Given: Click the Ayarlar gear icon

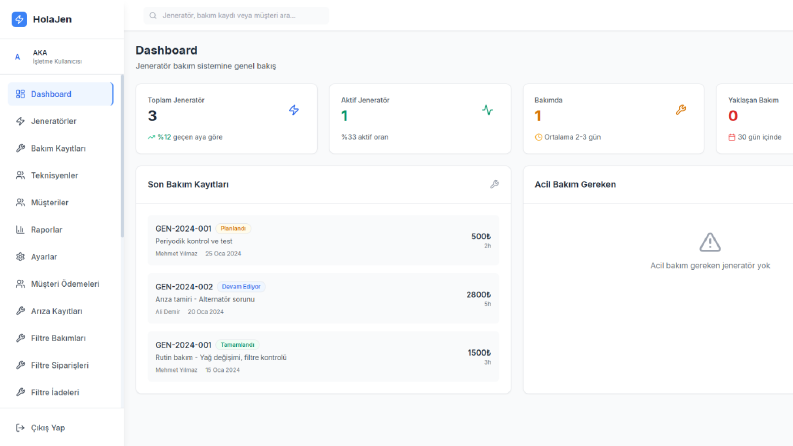Looking at the screenshot, I should 20,257.
